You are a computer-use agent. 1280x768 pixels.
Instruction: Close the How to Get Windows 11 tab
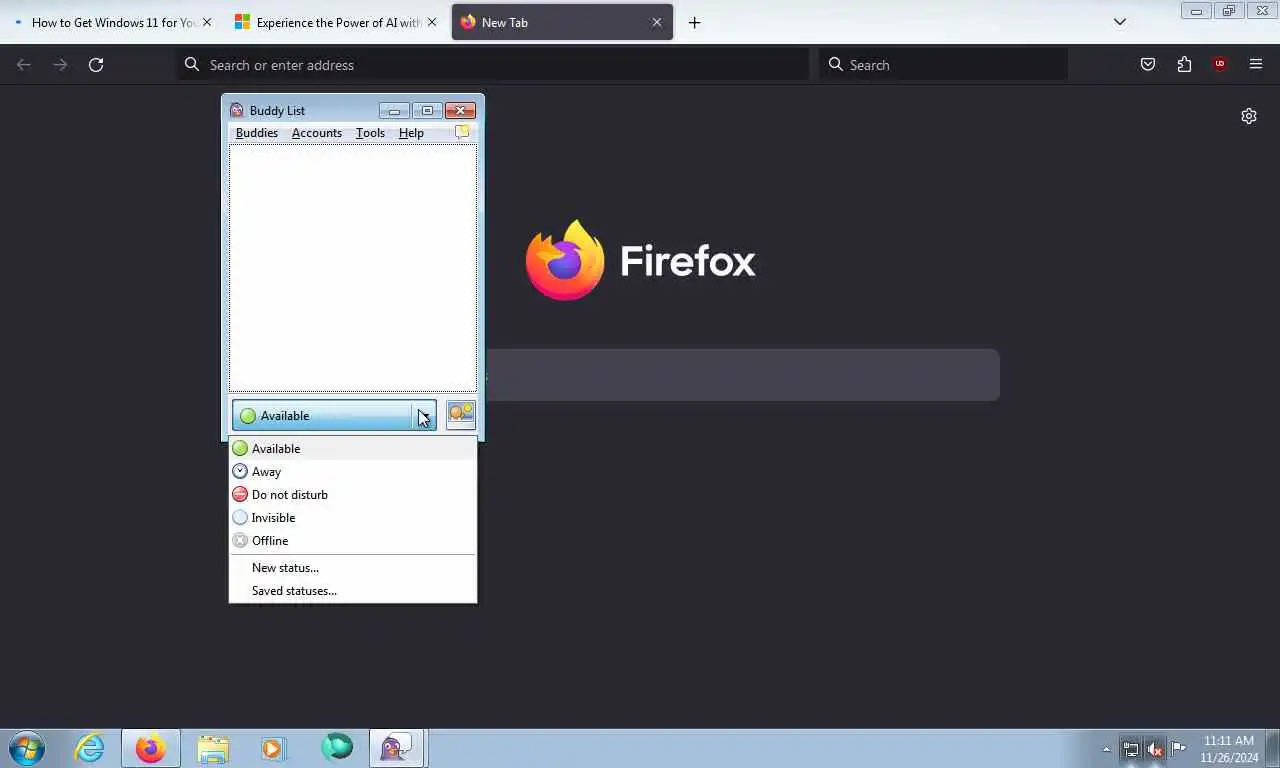pos(207,22)
